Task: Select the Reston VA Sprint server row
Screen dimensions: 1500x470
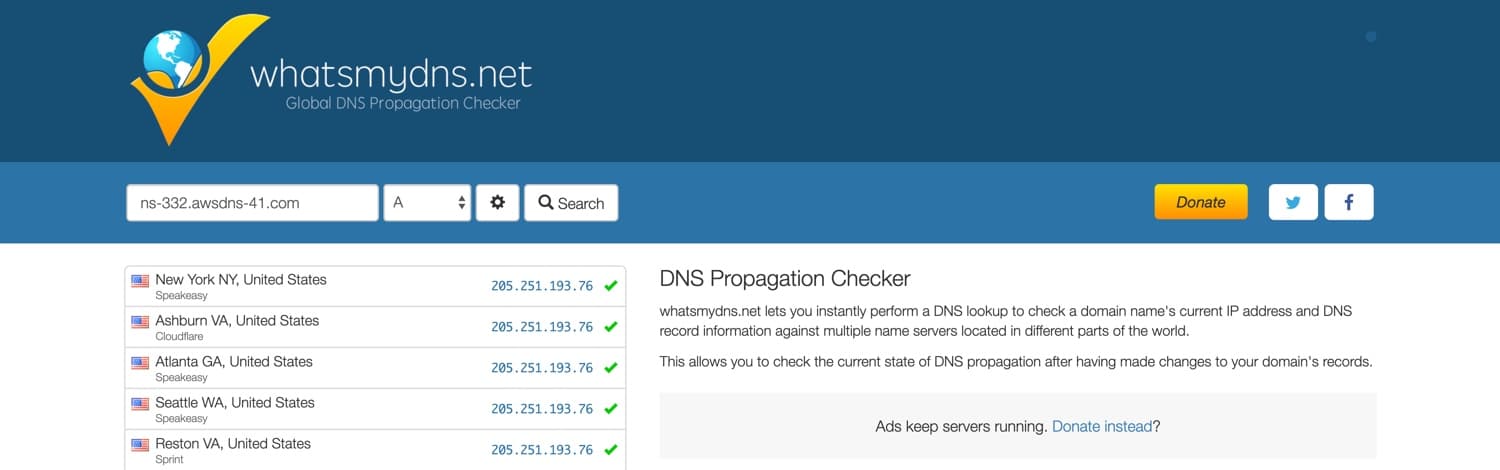Action: click(x=300, y=449)
